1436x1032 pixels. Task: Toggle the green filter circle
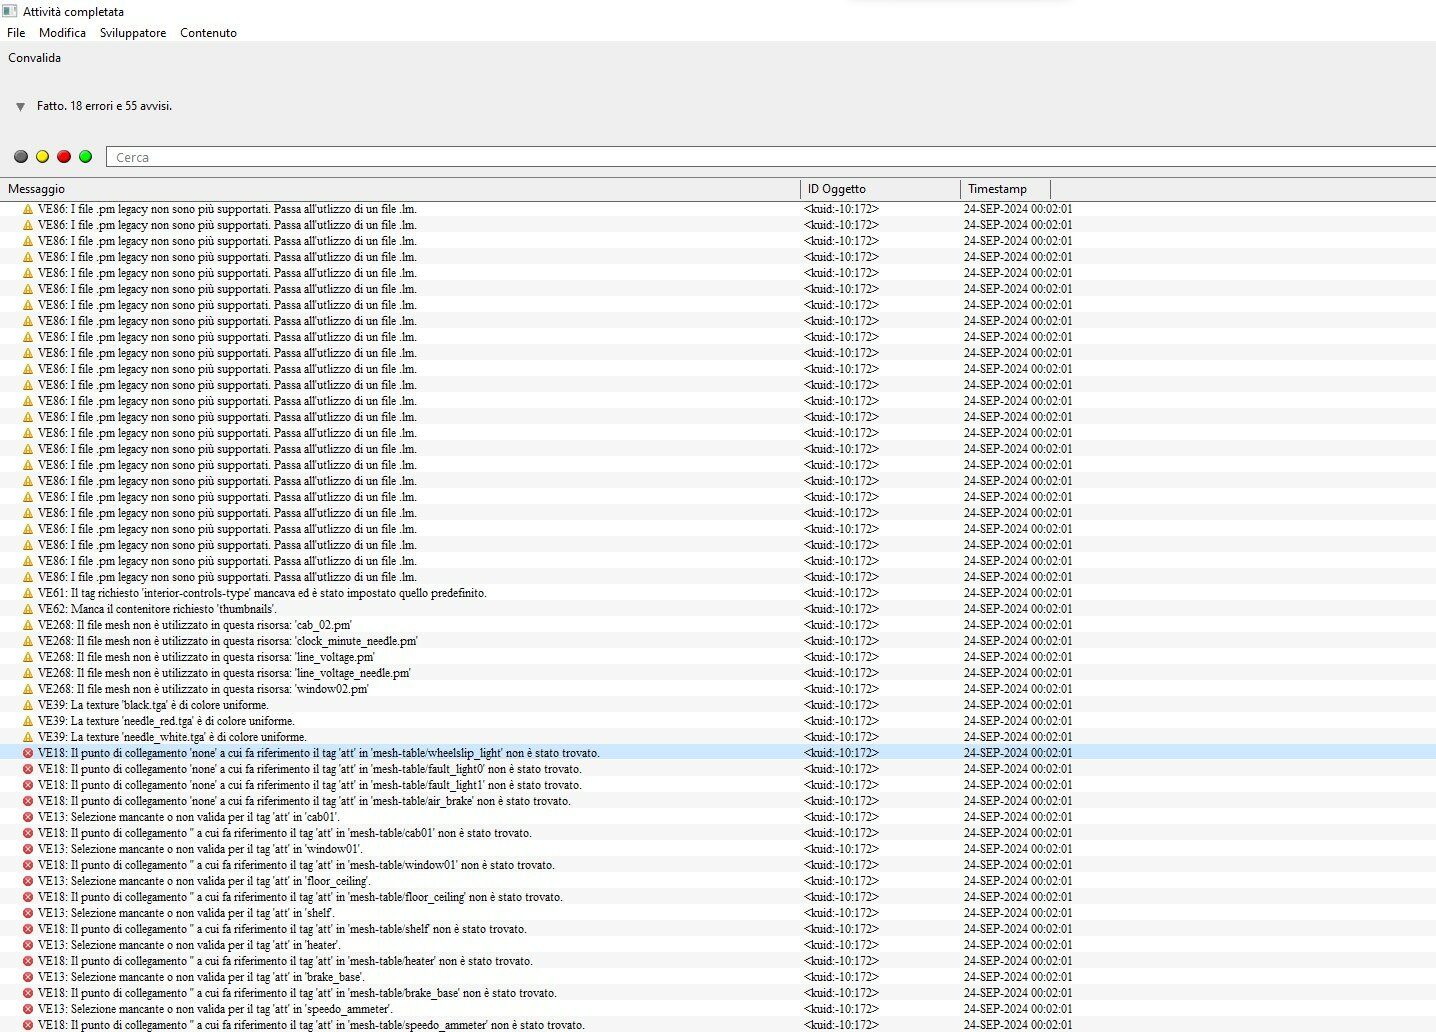point(86,157)
